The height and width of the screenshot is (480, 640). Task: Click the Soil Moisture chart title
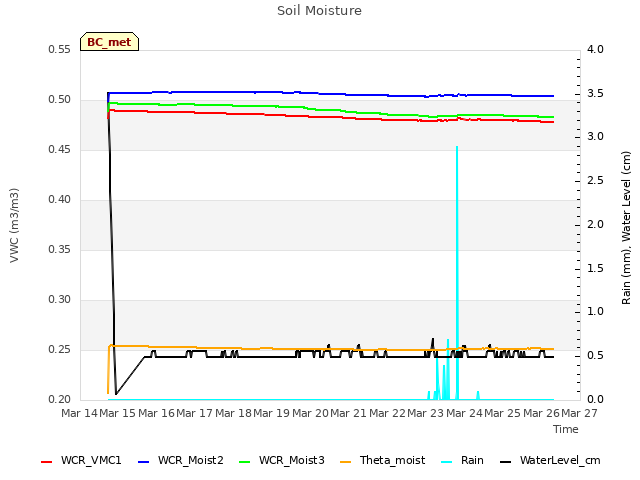(x=319, y=11)
